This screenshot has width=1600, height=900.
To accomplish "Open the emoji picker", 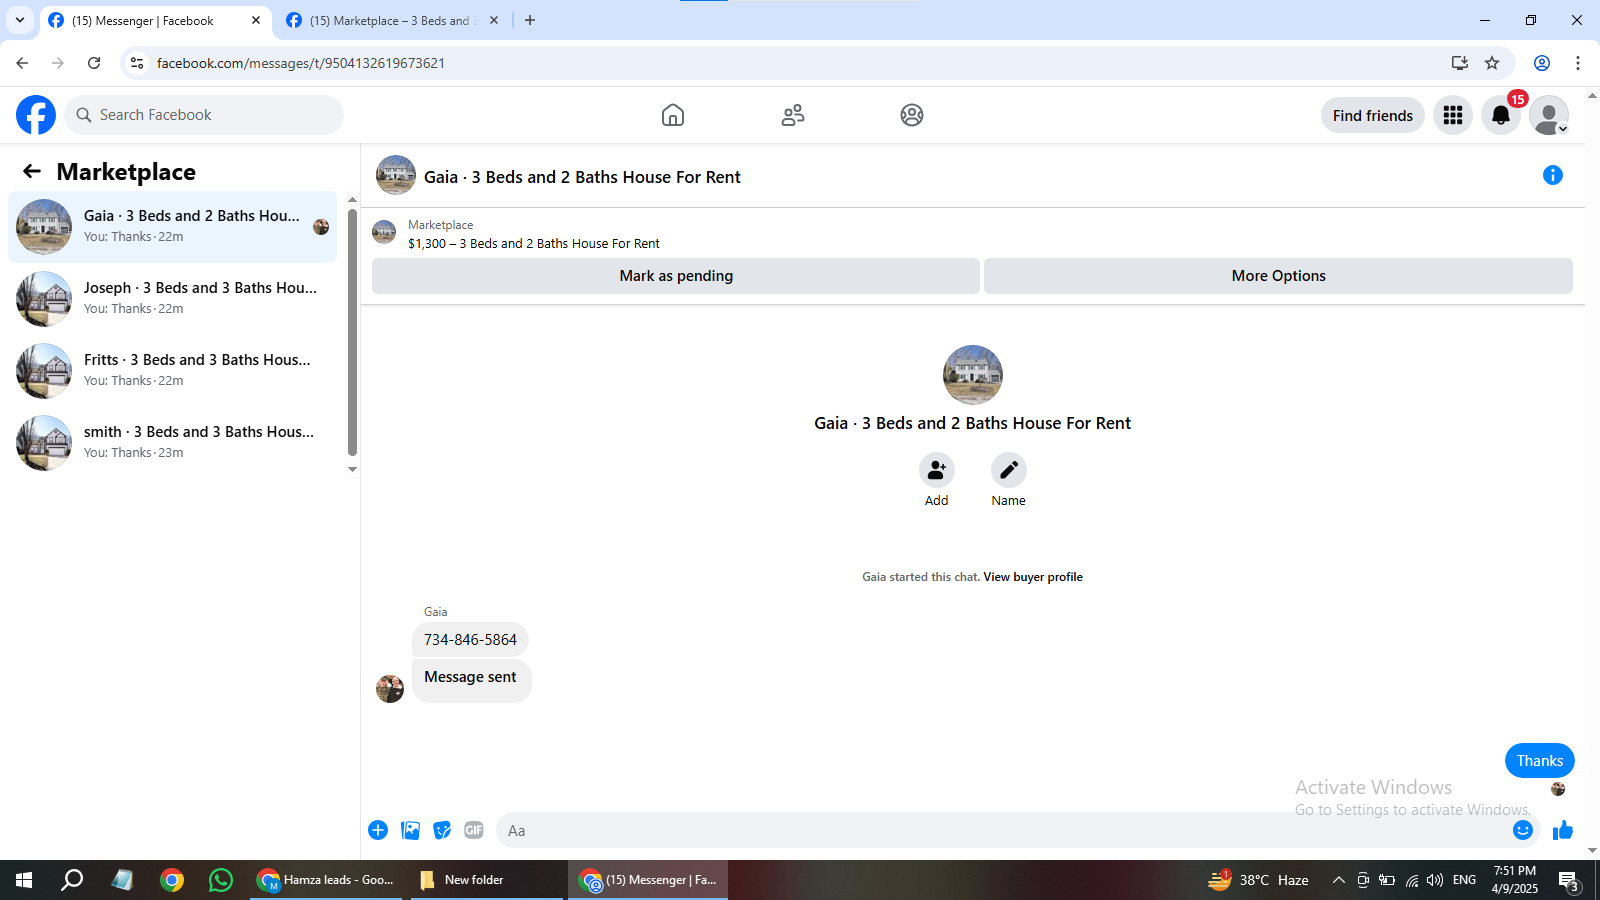I will pos(1523,830).
